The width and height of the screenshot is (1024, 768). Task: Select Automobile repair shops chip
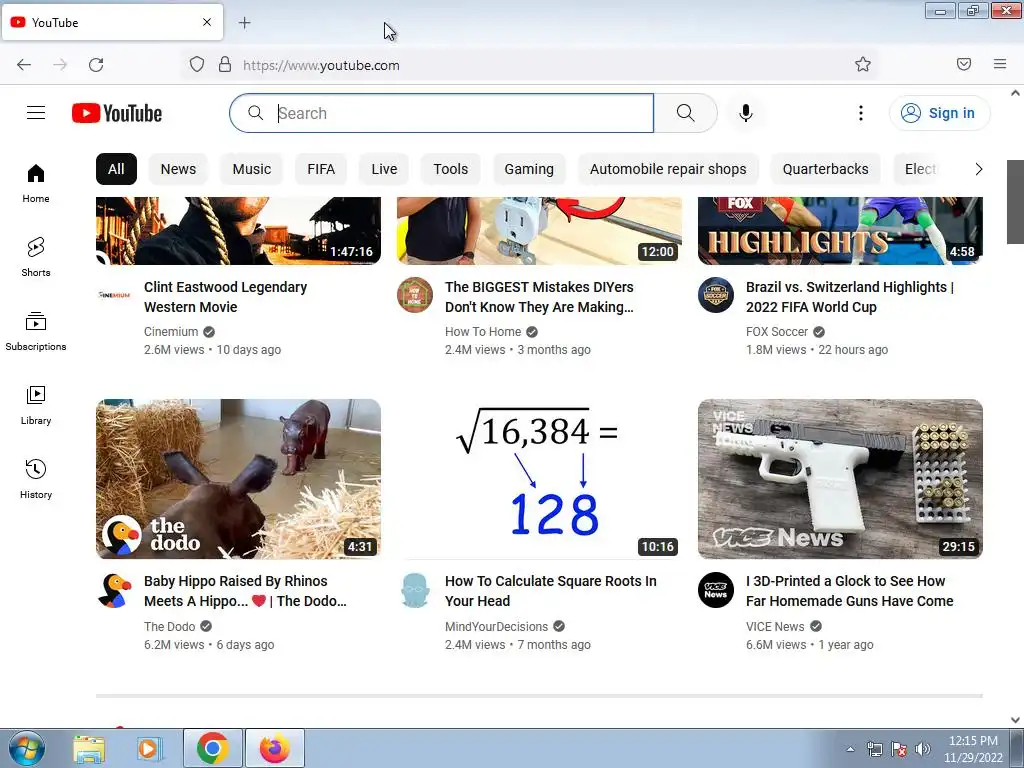(668, 169)
